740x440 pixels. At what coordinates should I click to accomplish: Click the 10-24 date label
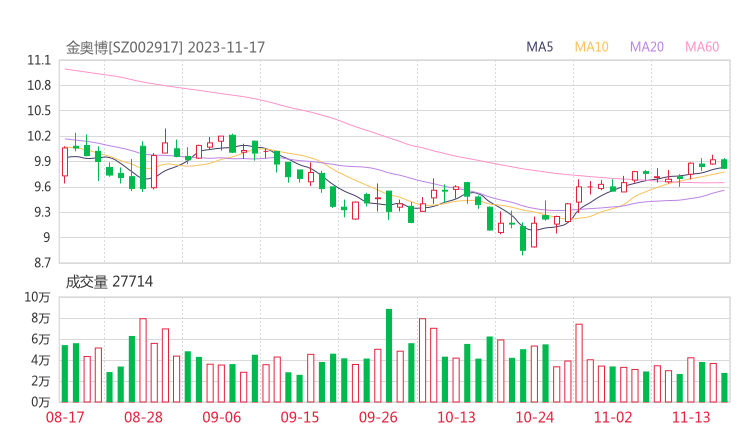(534, 417)
